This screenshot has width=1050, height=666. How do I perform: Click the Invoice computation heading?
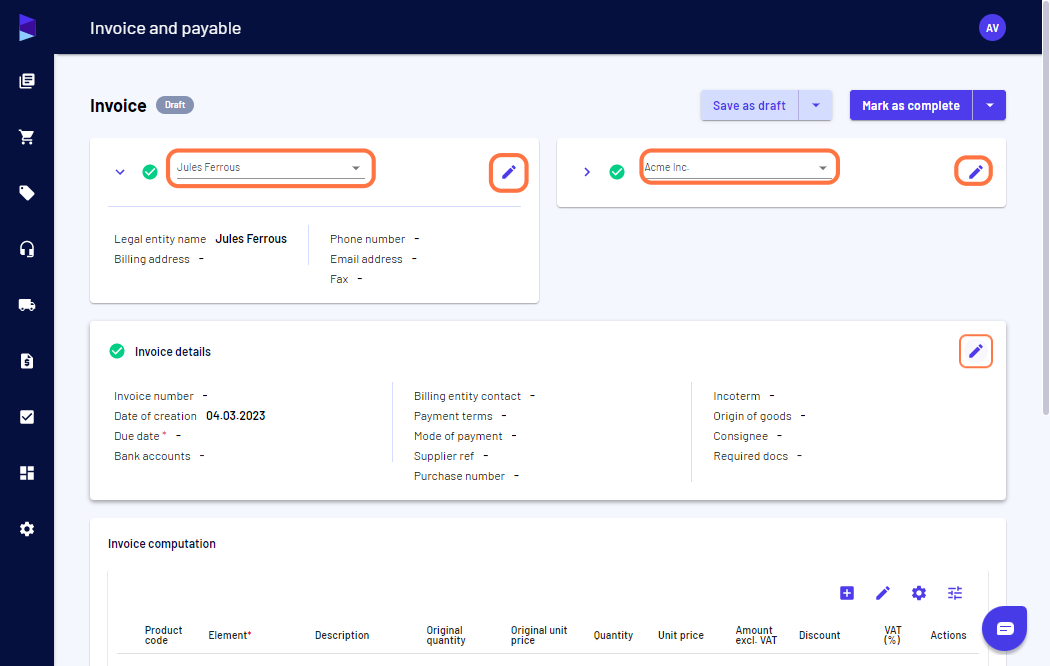[x=162, y=544]
